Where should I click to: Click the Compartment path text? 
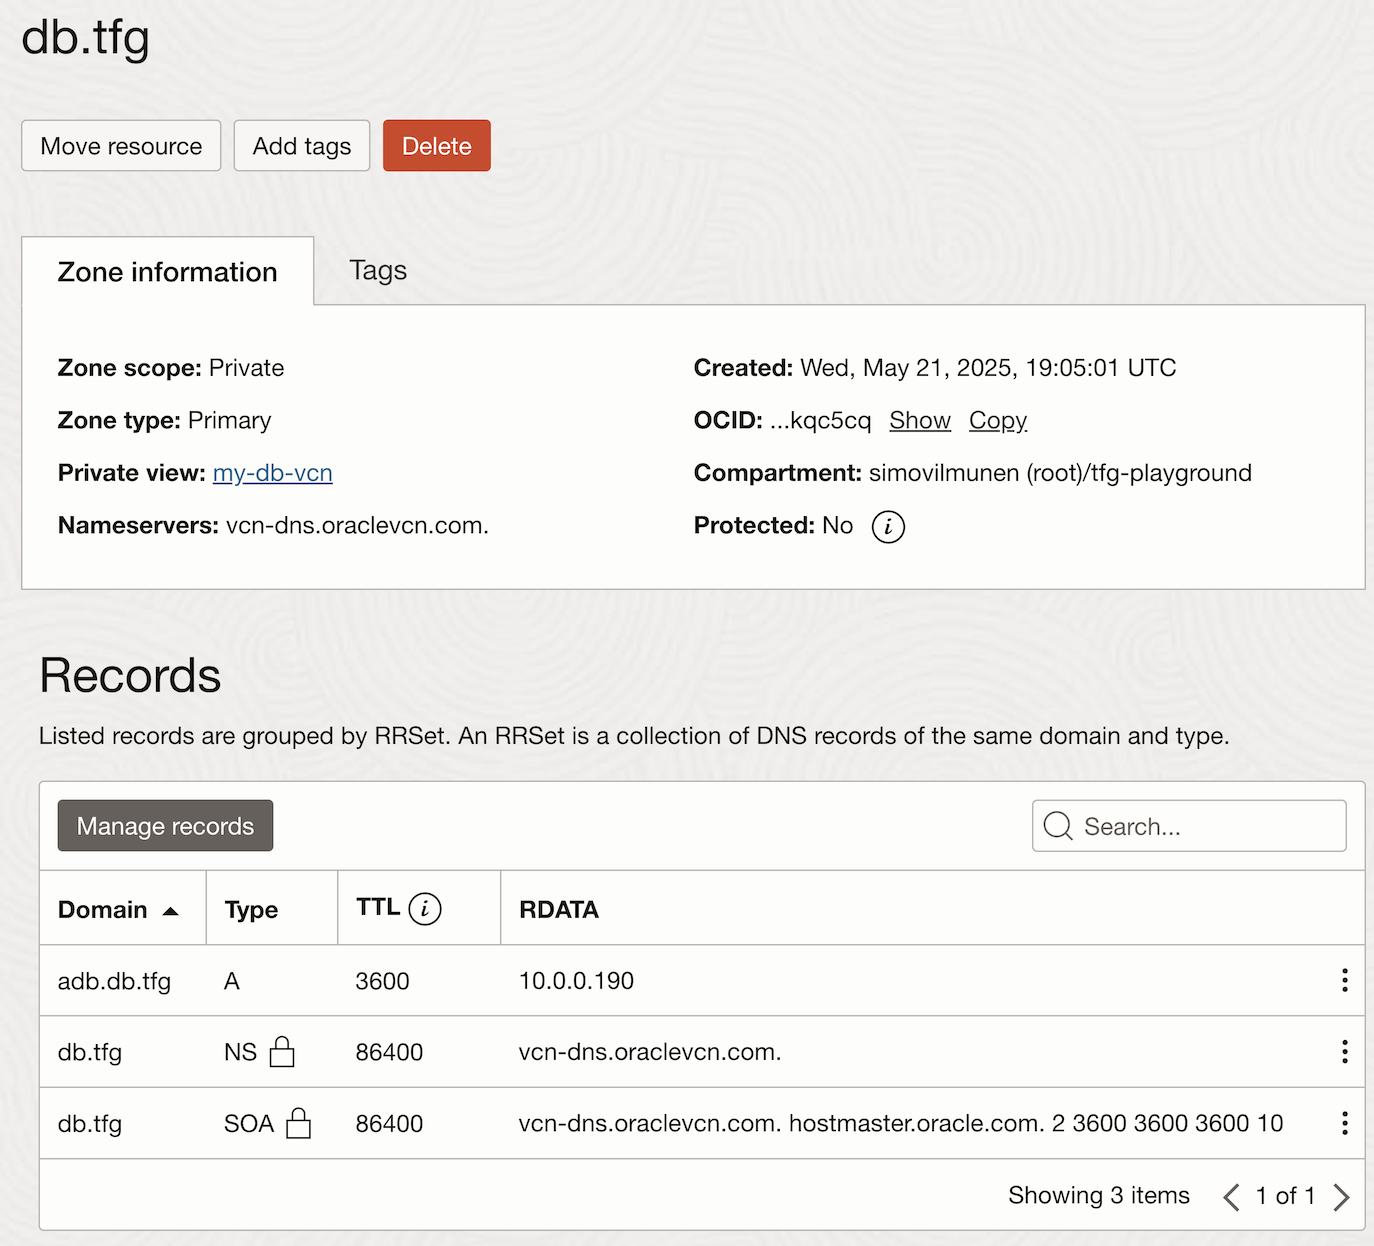1060,473
